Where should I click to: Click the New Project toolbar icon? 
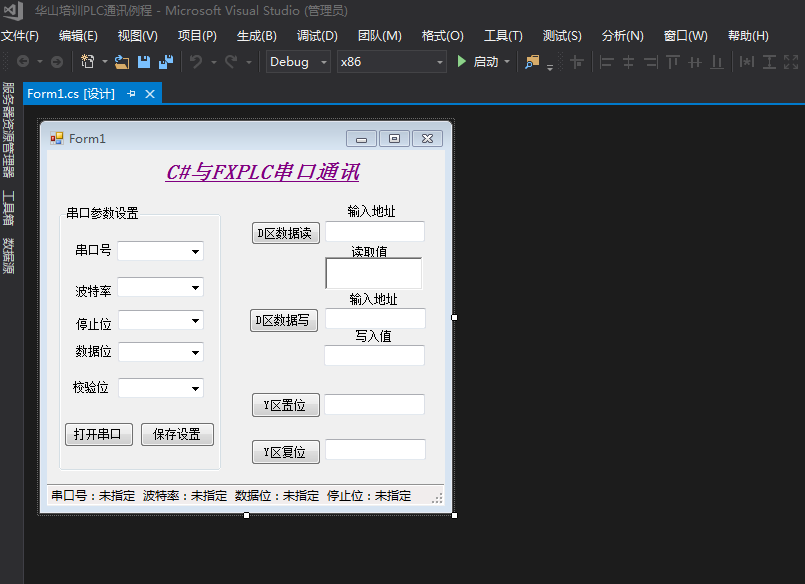88,62
